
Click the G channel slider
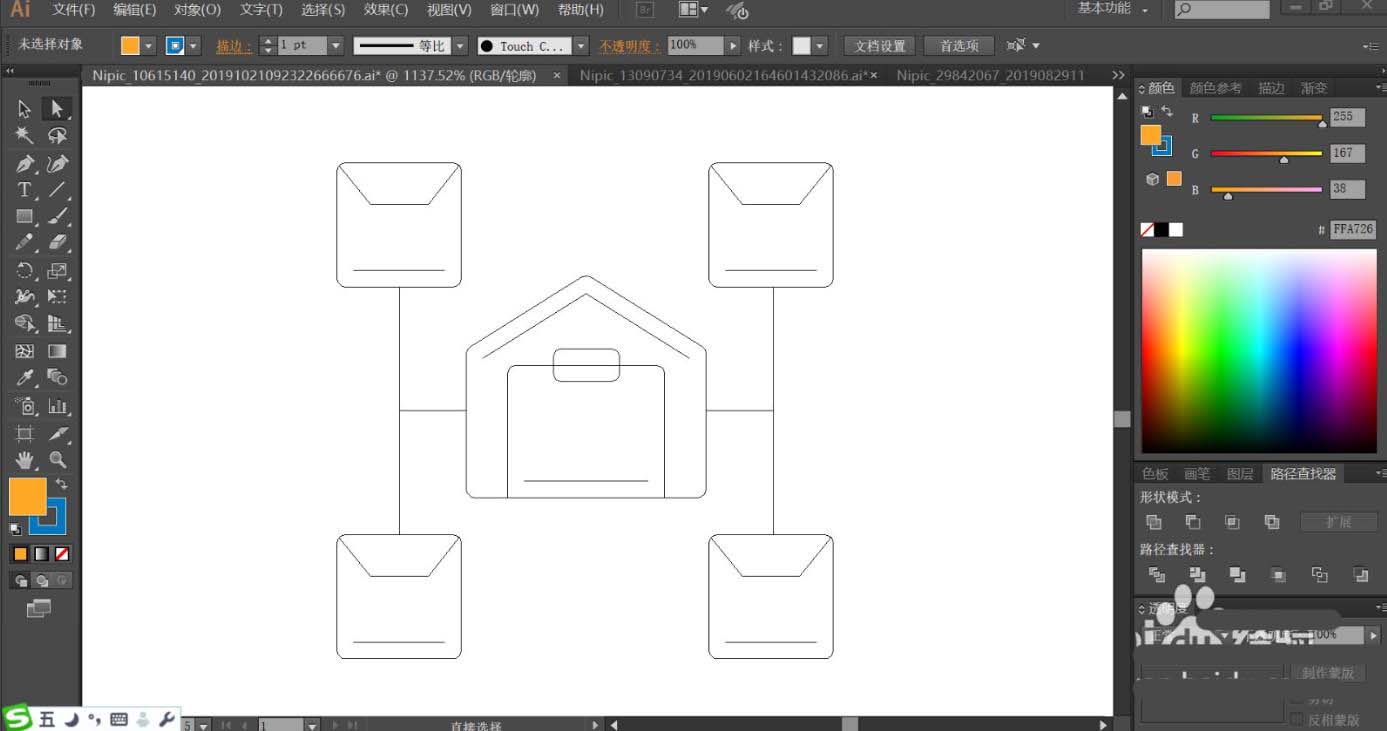1267,154
